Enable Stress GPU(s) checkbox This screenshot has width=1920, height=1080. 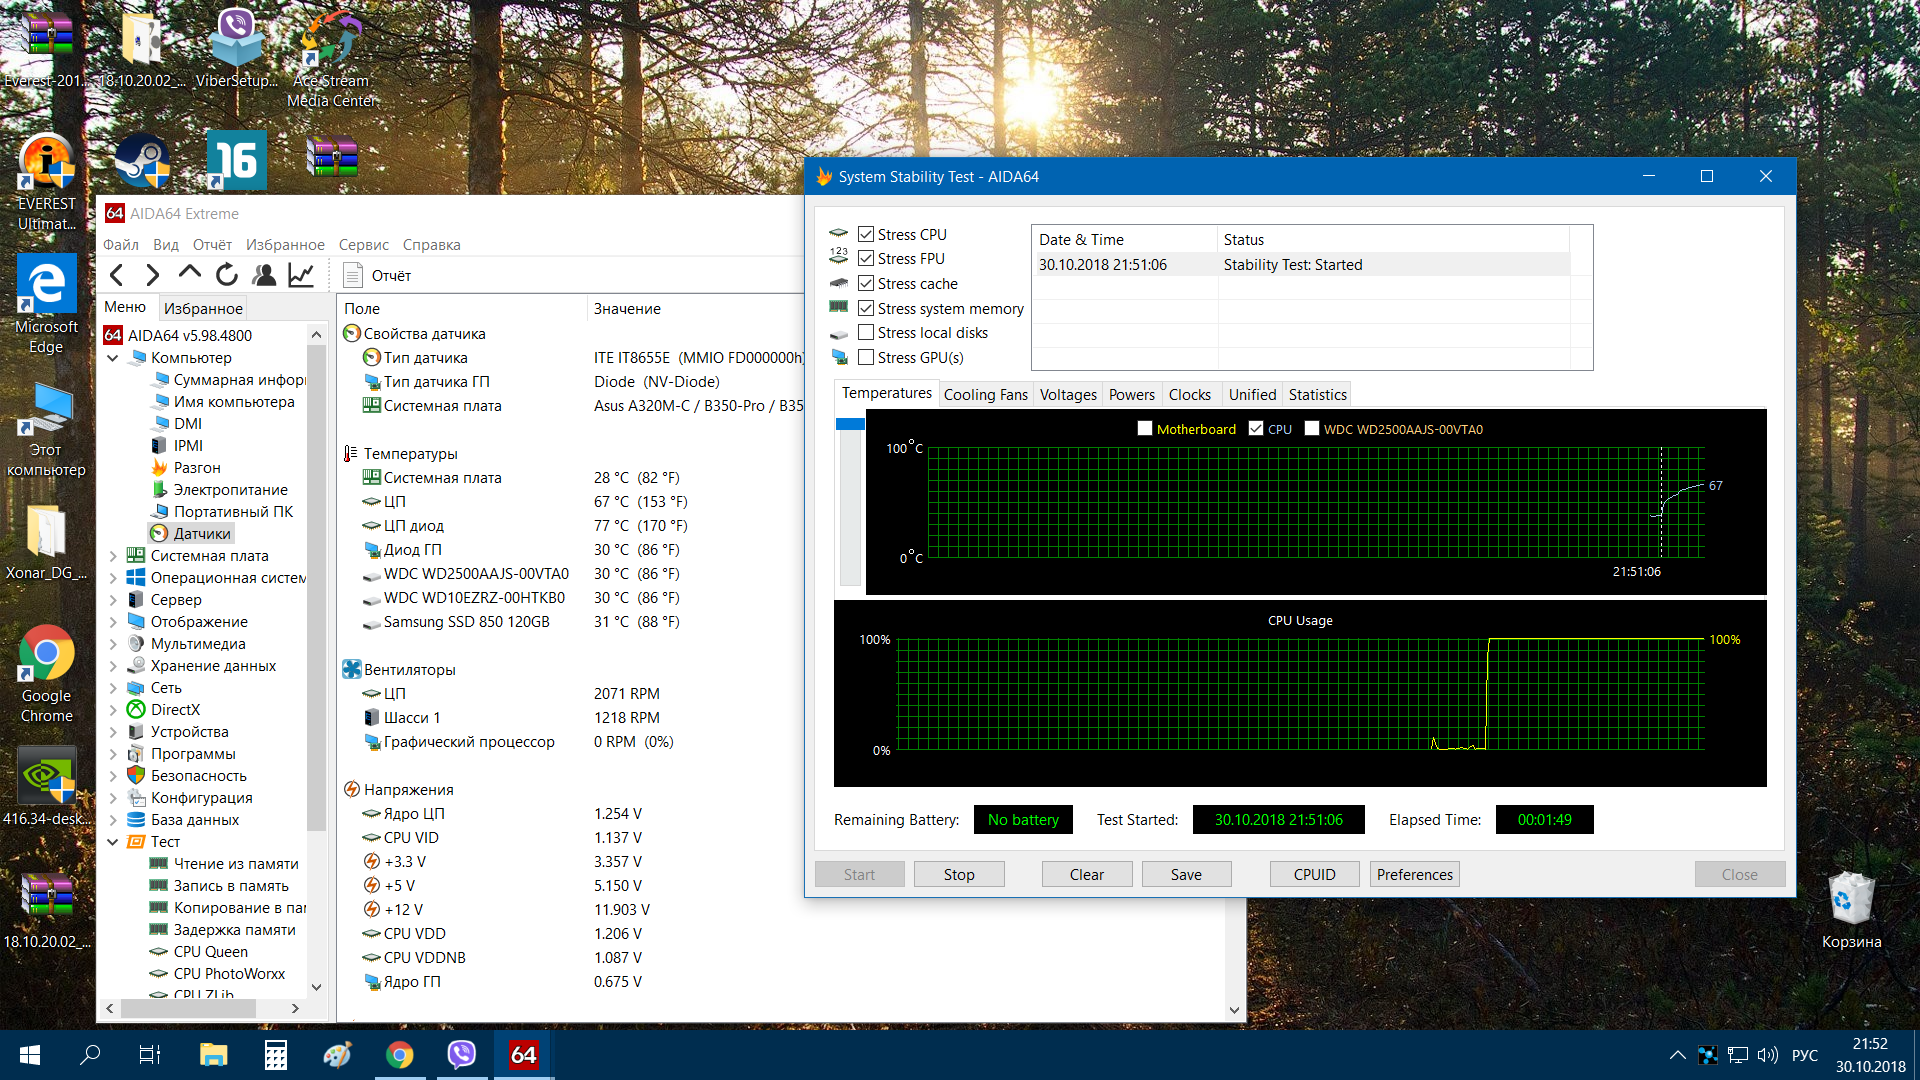coord(866,358)
